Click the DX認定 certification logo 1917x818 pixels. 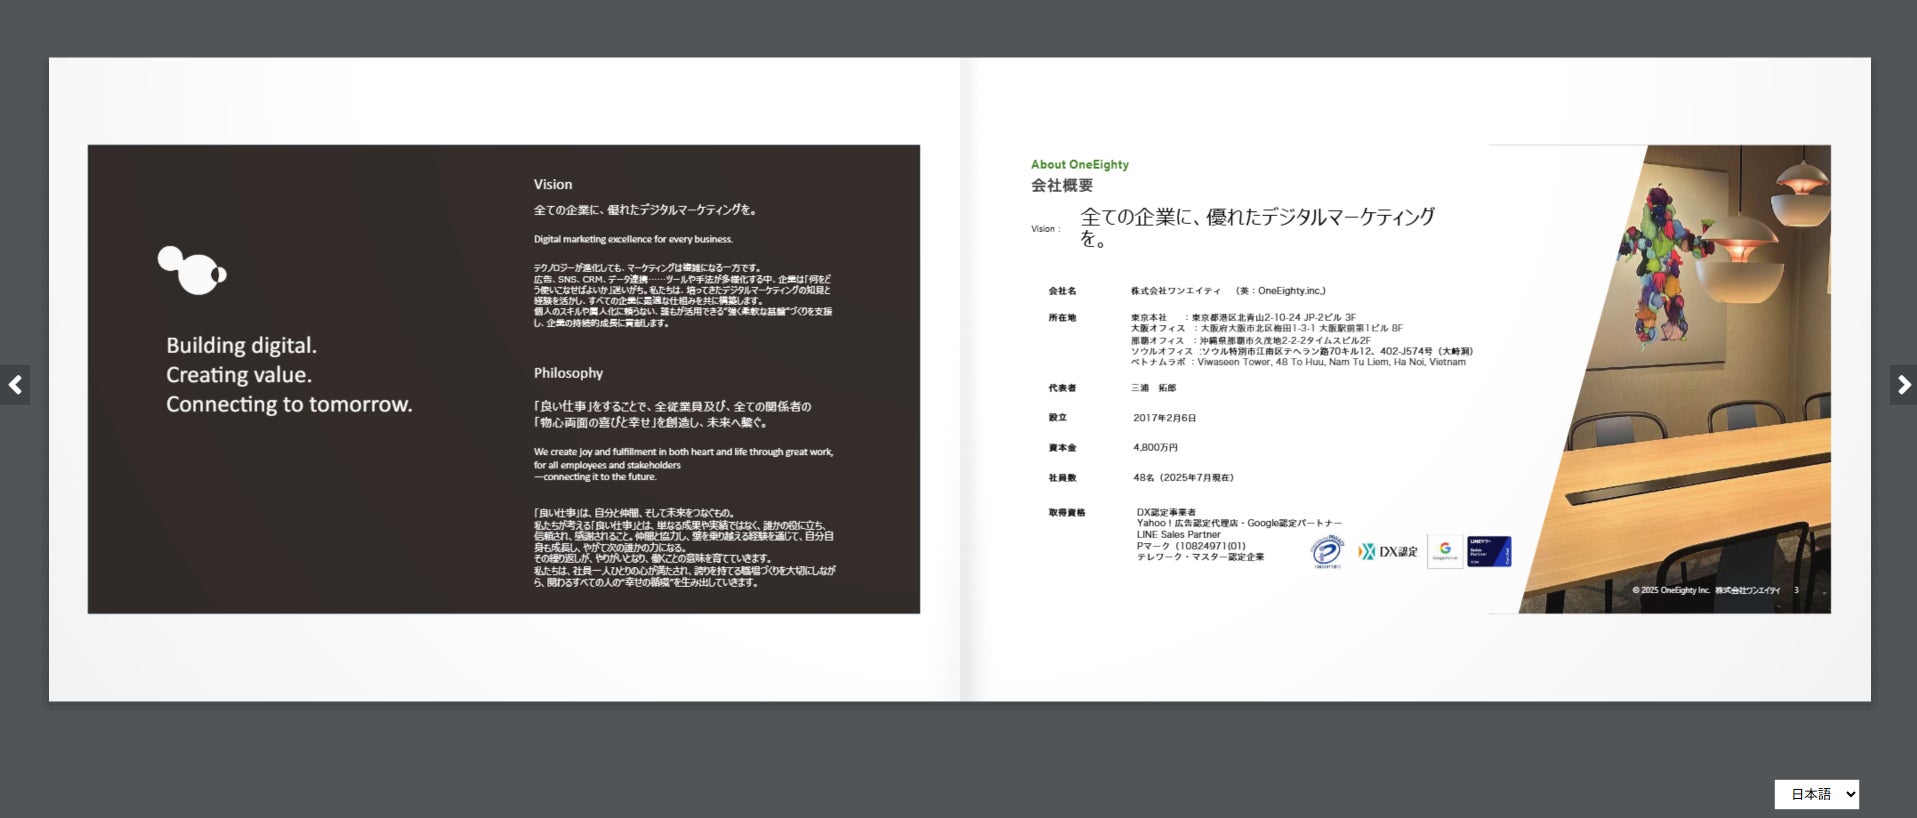[x=1388, y=551]
